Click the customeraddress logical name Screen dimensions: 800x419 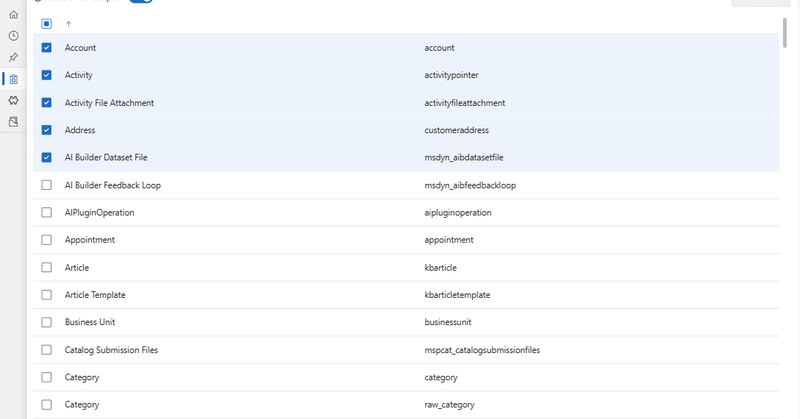[x=457, y=130]
